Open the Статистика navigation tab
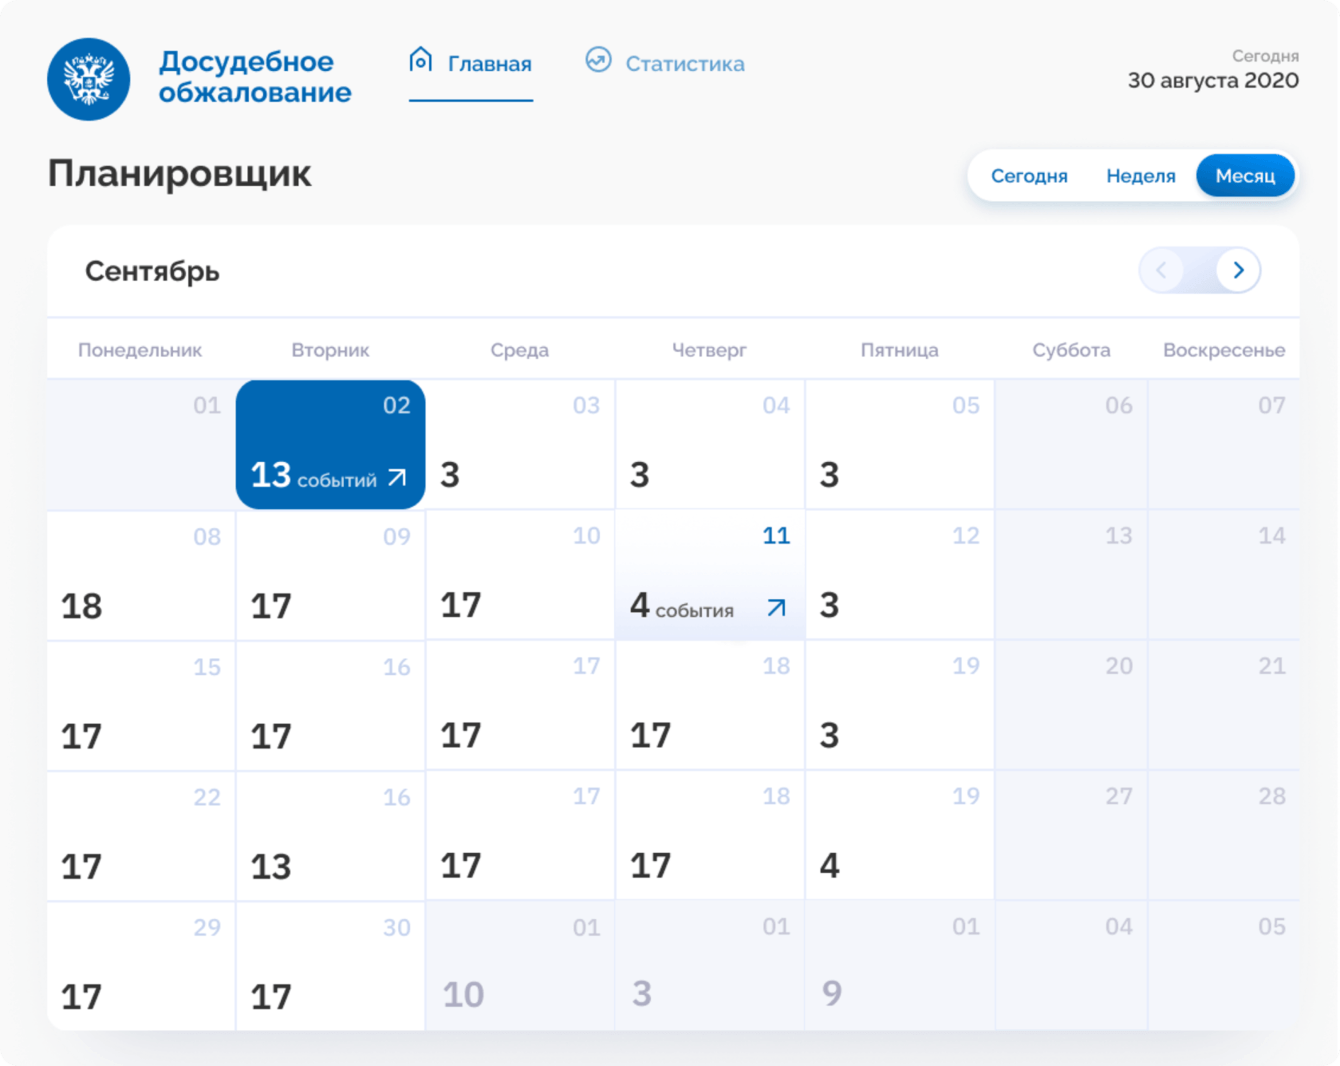Image resolution: width=1340 pixels, height=1066 pixels. (665, 64)
